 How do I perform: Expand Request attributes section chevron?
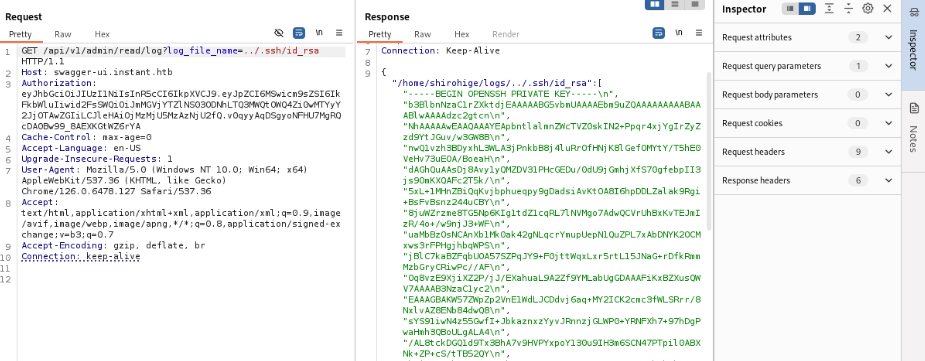(888, 38)
